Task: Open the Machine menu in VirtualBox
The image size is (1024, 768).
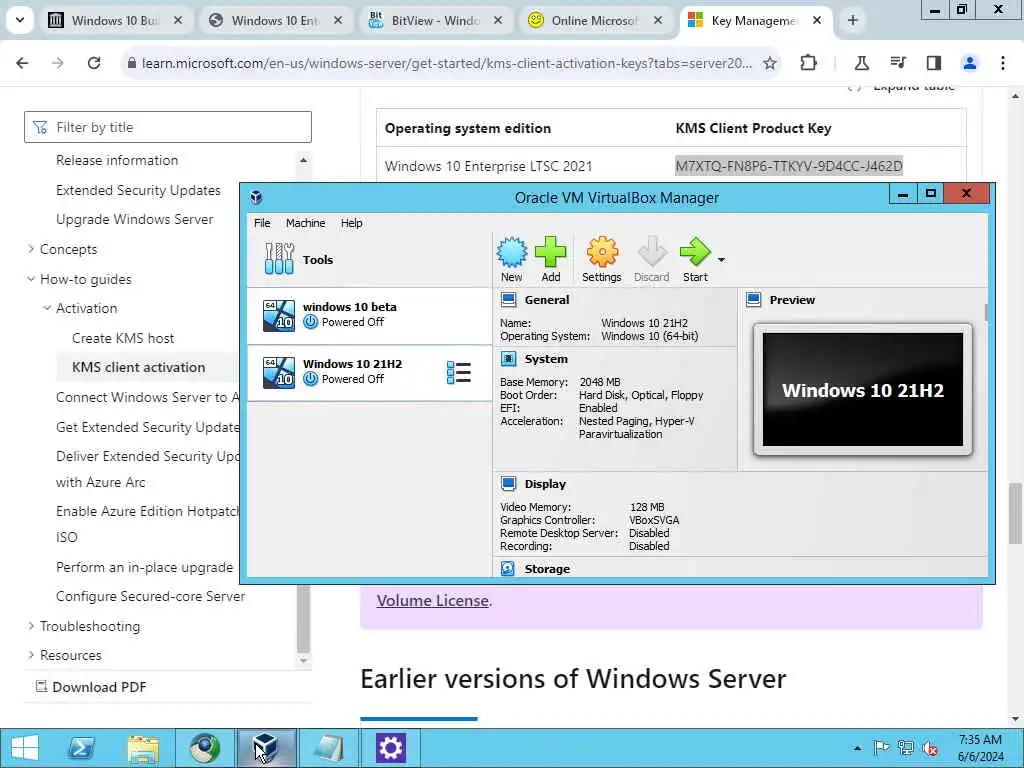Action: click(x=305, y=223)
